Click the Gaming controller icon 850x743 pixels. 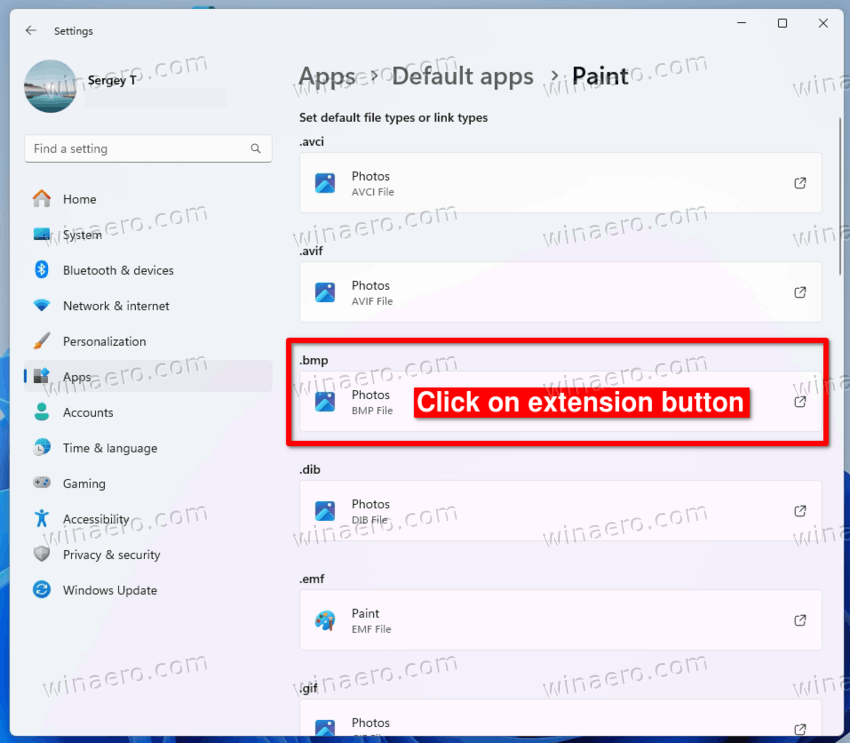click(x=42, y=482)
